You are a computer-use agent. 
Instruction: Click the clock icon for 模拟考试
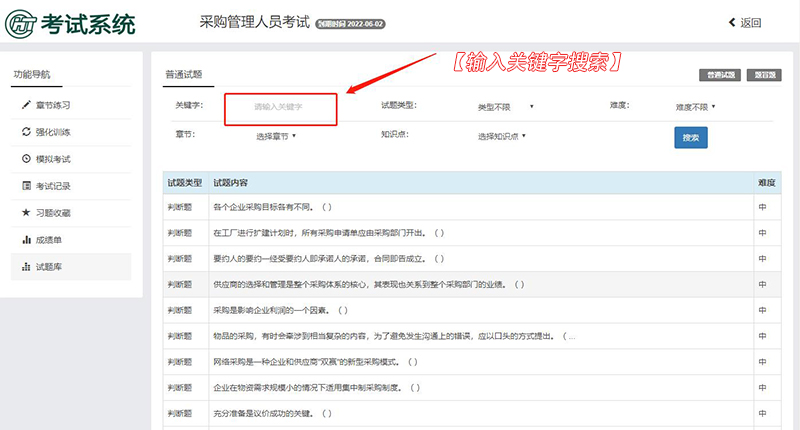coord(26,159)
